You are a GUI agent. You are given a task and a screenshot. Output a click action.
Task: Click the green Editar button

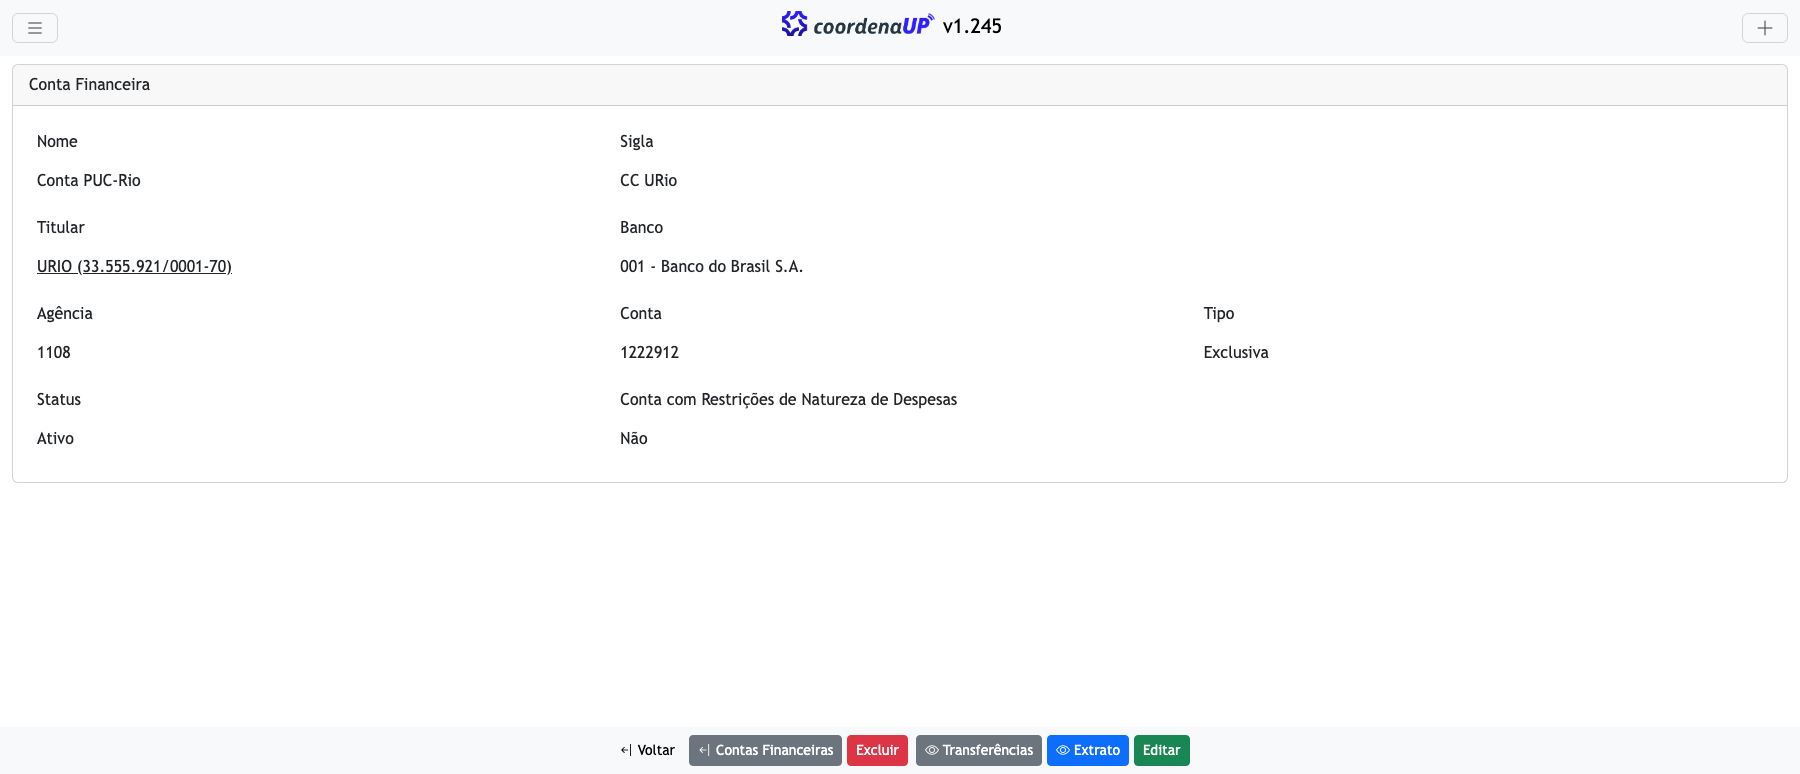(1162, 750)
